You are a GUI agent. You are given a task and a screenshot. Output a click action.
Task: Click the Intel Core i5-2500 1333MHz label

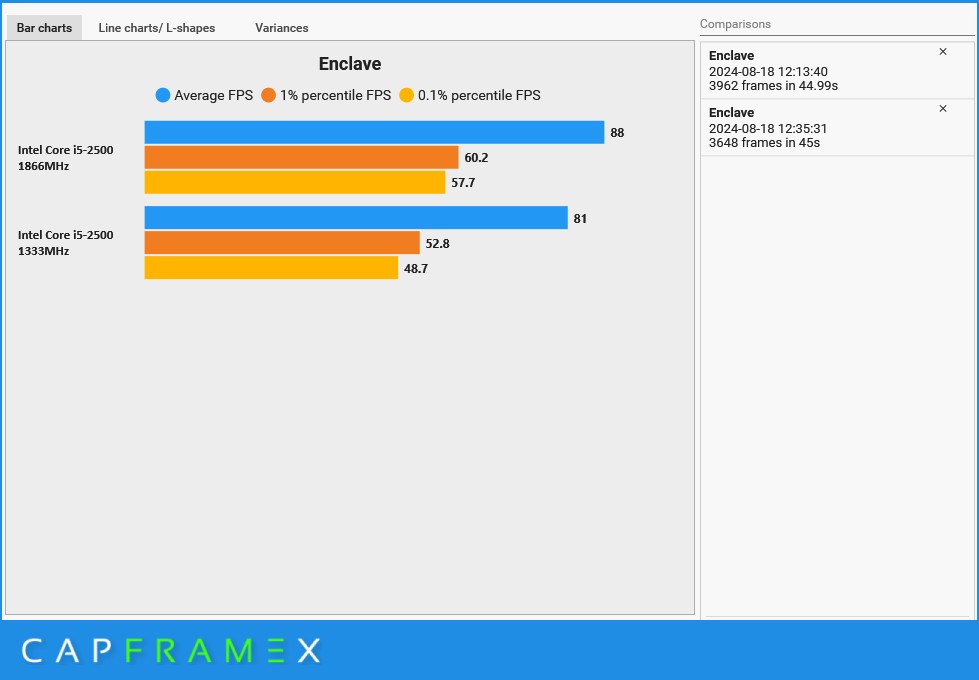click(x=66, y=243)
